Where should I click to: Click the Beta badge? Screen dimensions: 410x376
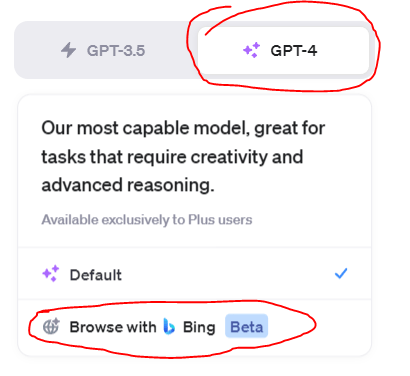[x=247, y=326]
